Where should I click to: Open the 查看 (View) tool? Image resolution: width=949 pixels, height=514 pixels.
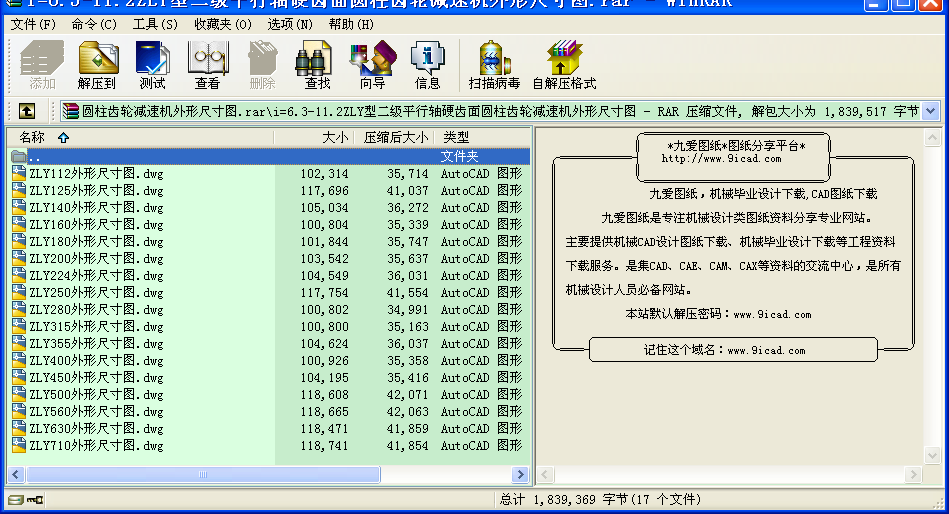pos(207,66)
